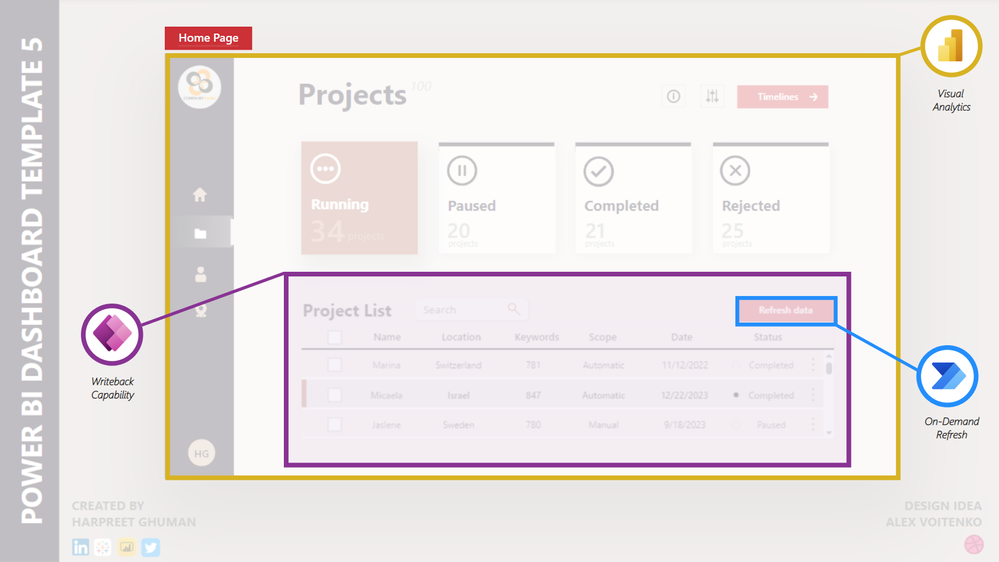The height and width of the screenshot is (562, 999).
Task: Click the Sweden location cell
Action: [458, 424]
